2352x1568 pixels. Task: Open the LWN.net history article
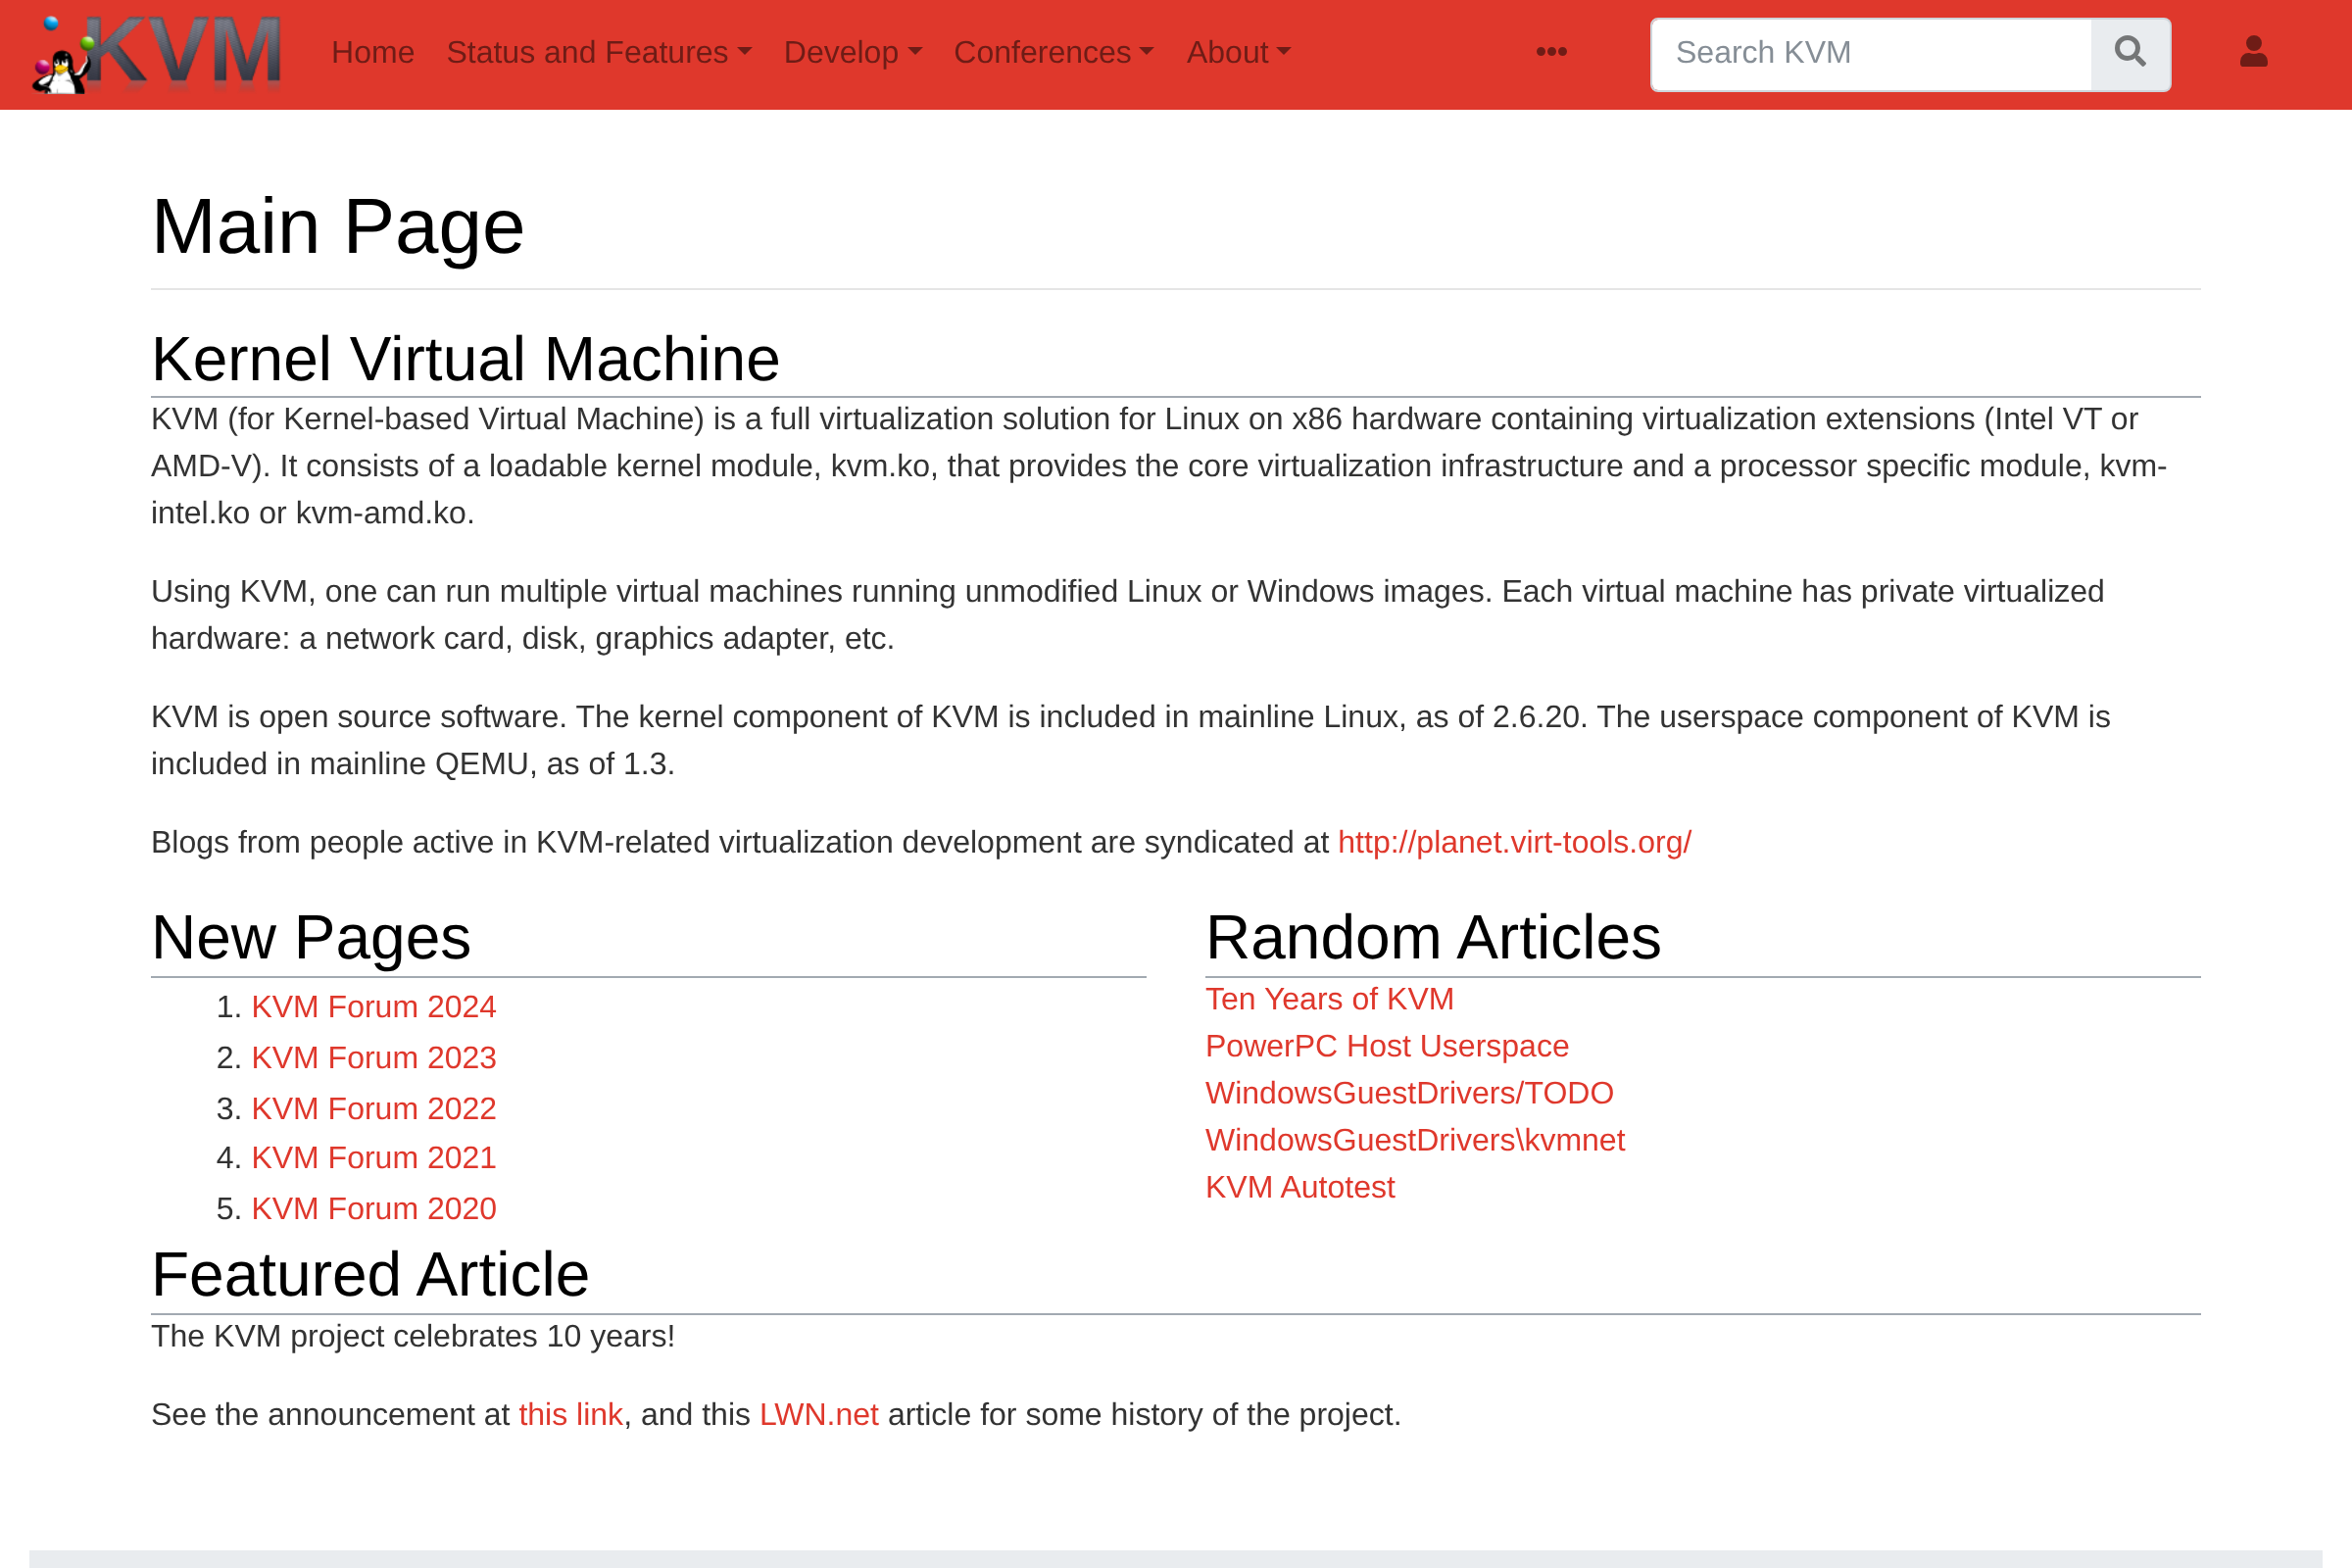(x=818, y=1415)
